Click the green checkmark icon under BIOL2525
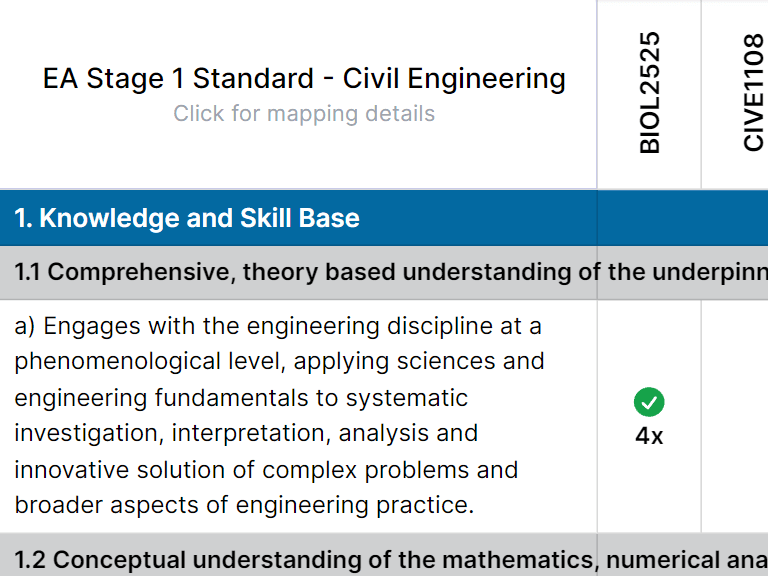 (649, 403)
